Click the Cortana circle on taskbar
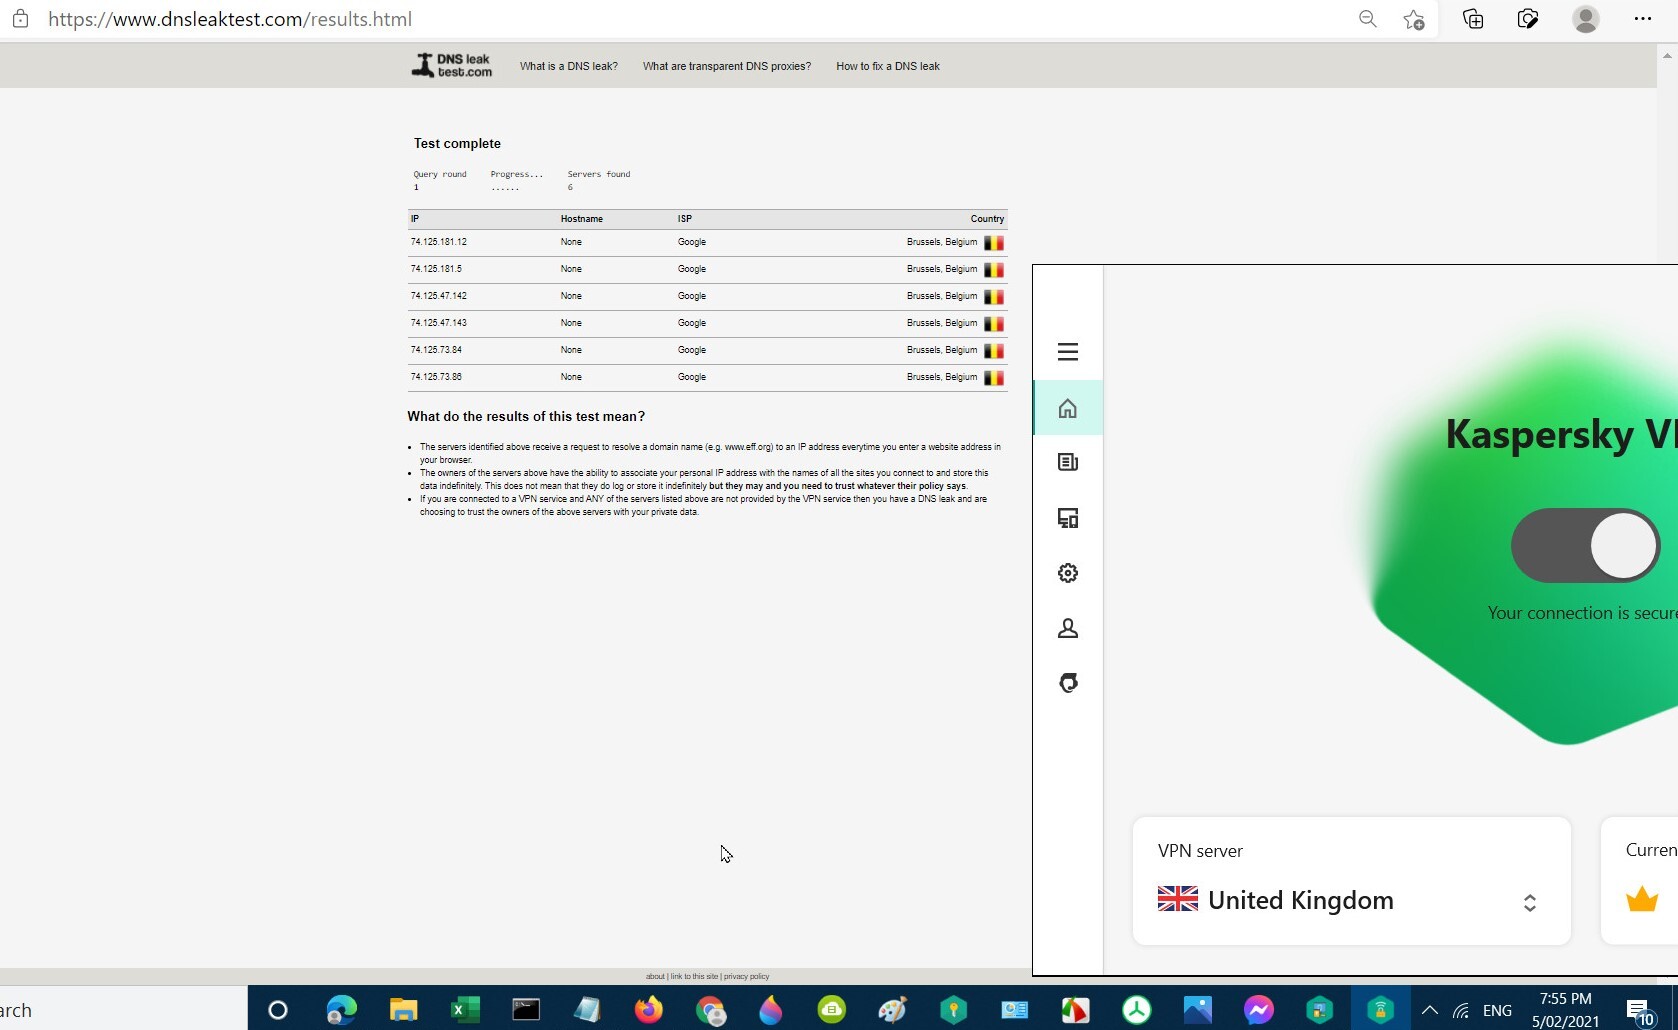The height and width of the screenshot is (1030, 1678). click(x=278, y=1010)
